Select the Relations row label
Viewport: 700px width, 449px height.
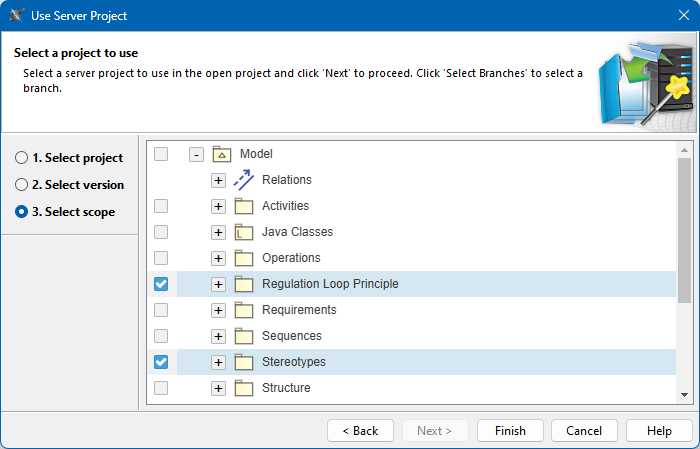287,180
